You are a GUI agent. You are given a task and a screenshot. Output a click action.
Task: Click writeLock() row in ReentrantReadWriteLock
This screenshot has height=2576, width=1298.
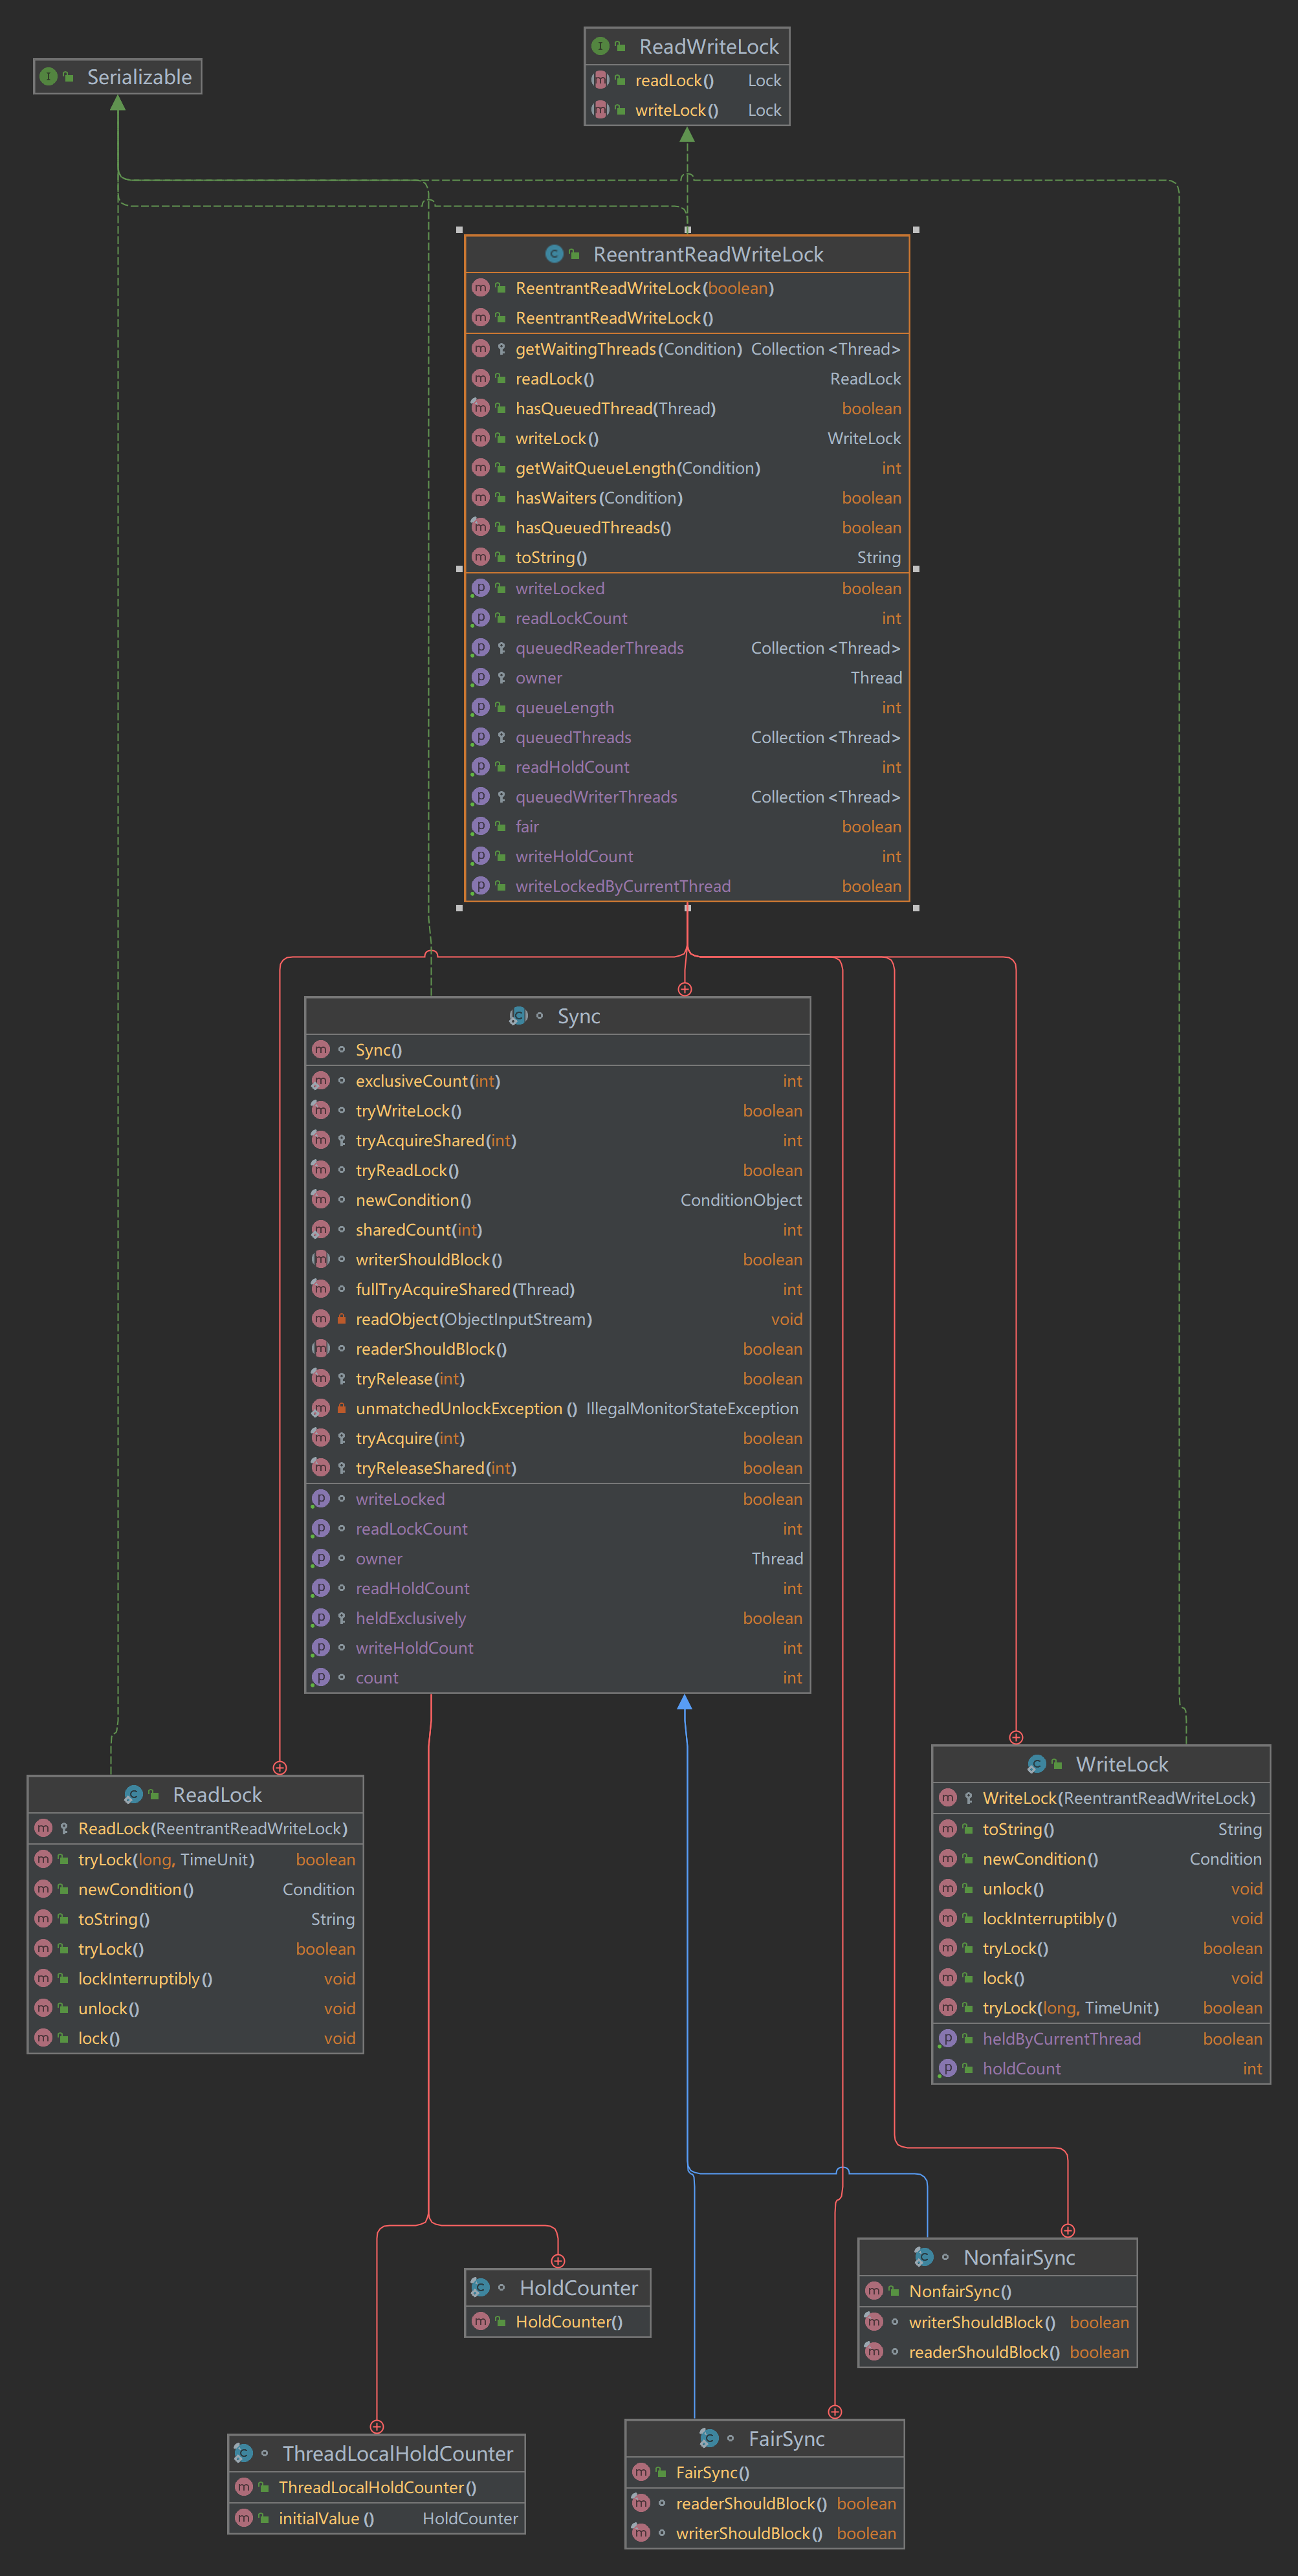coord(687,438)
